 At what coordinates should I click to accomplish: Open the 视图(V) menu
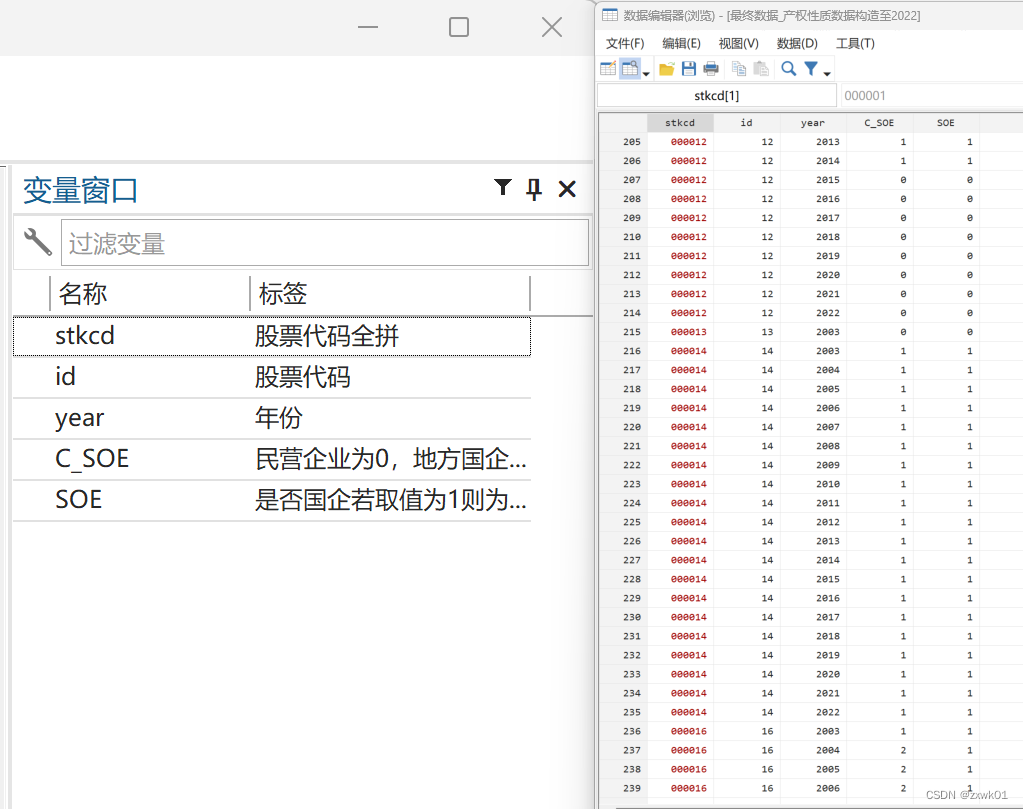[739, 44]
